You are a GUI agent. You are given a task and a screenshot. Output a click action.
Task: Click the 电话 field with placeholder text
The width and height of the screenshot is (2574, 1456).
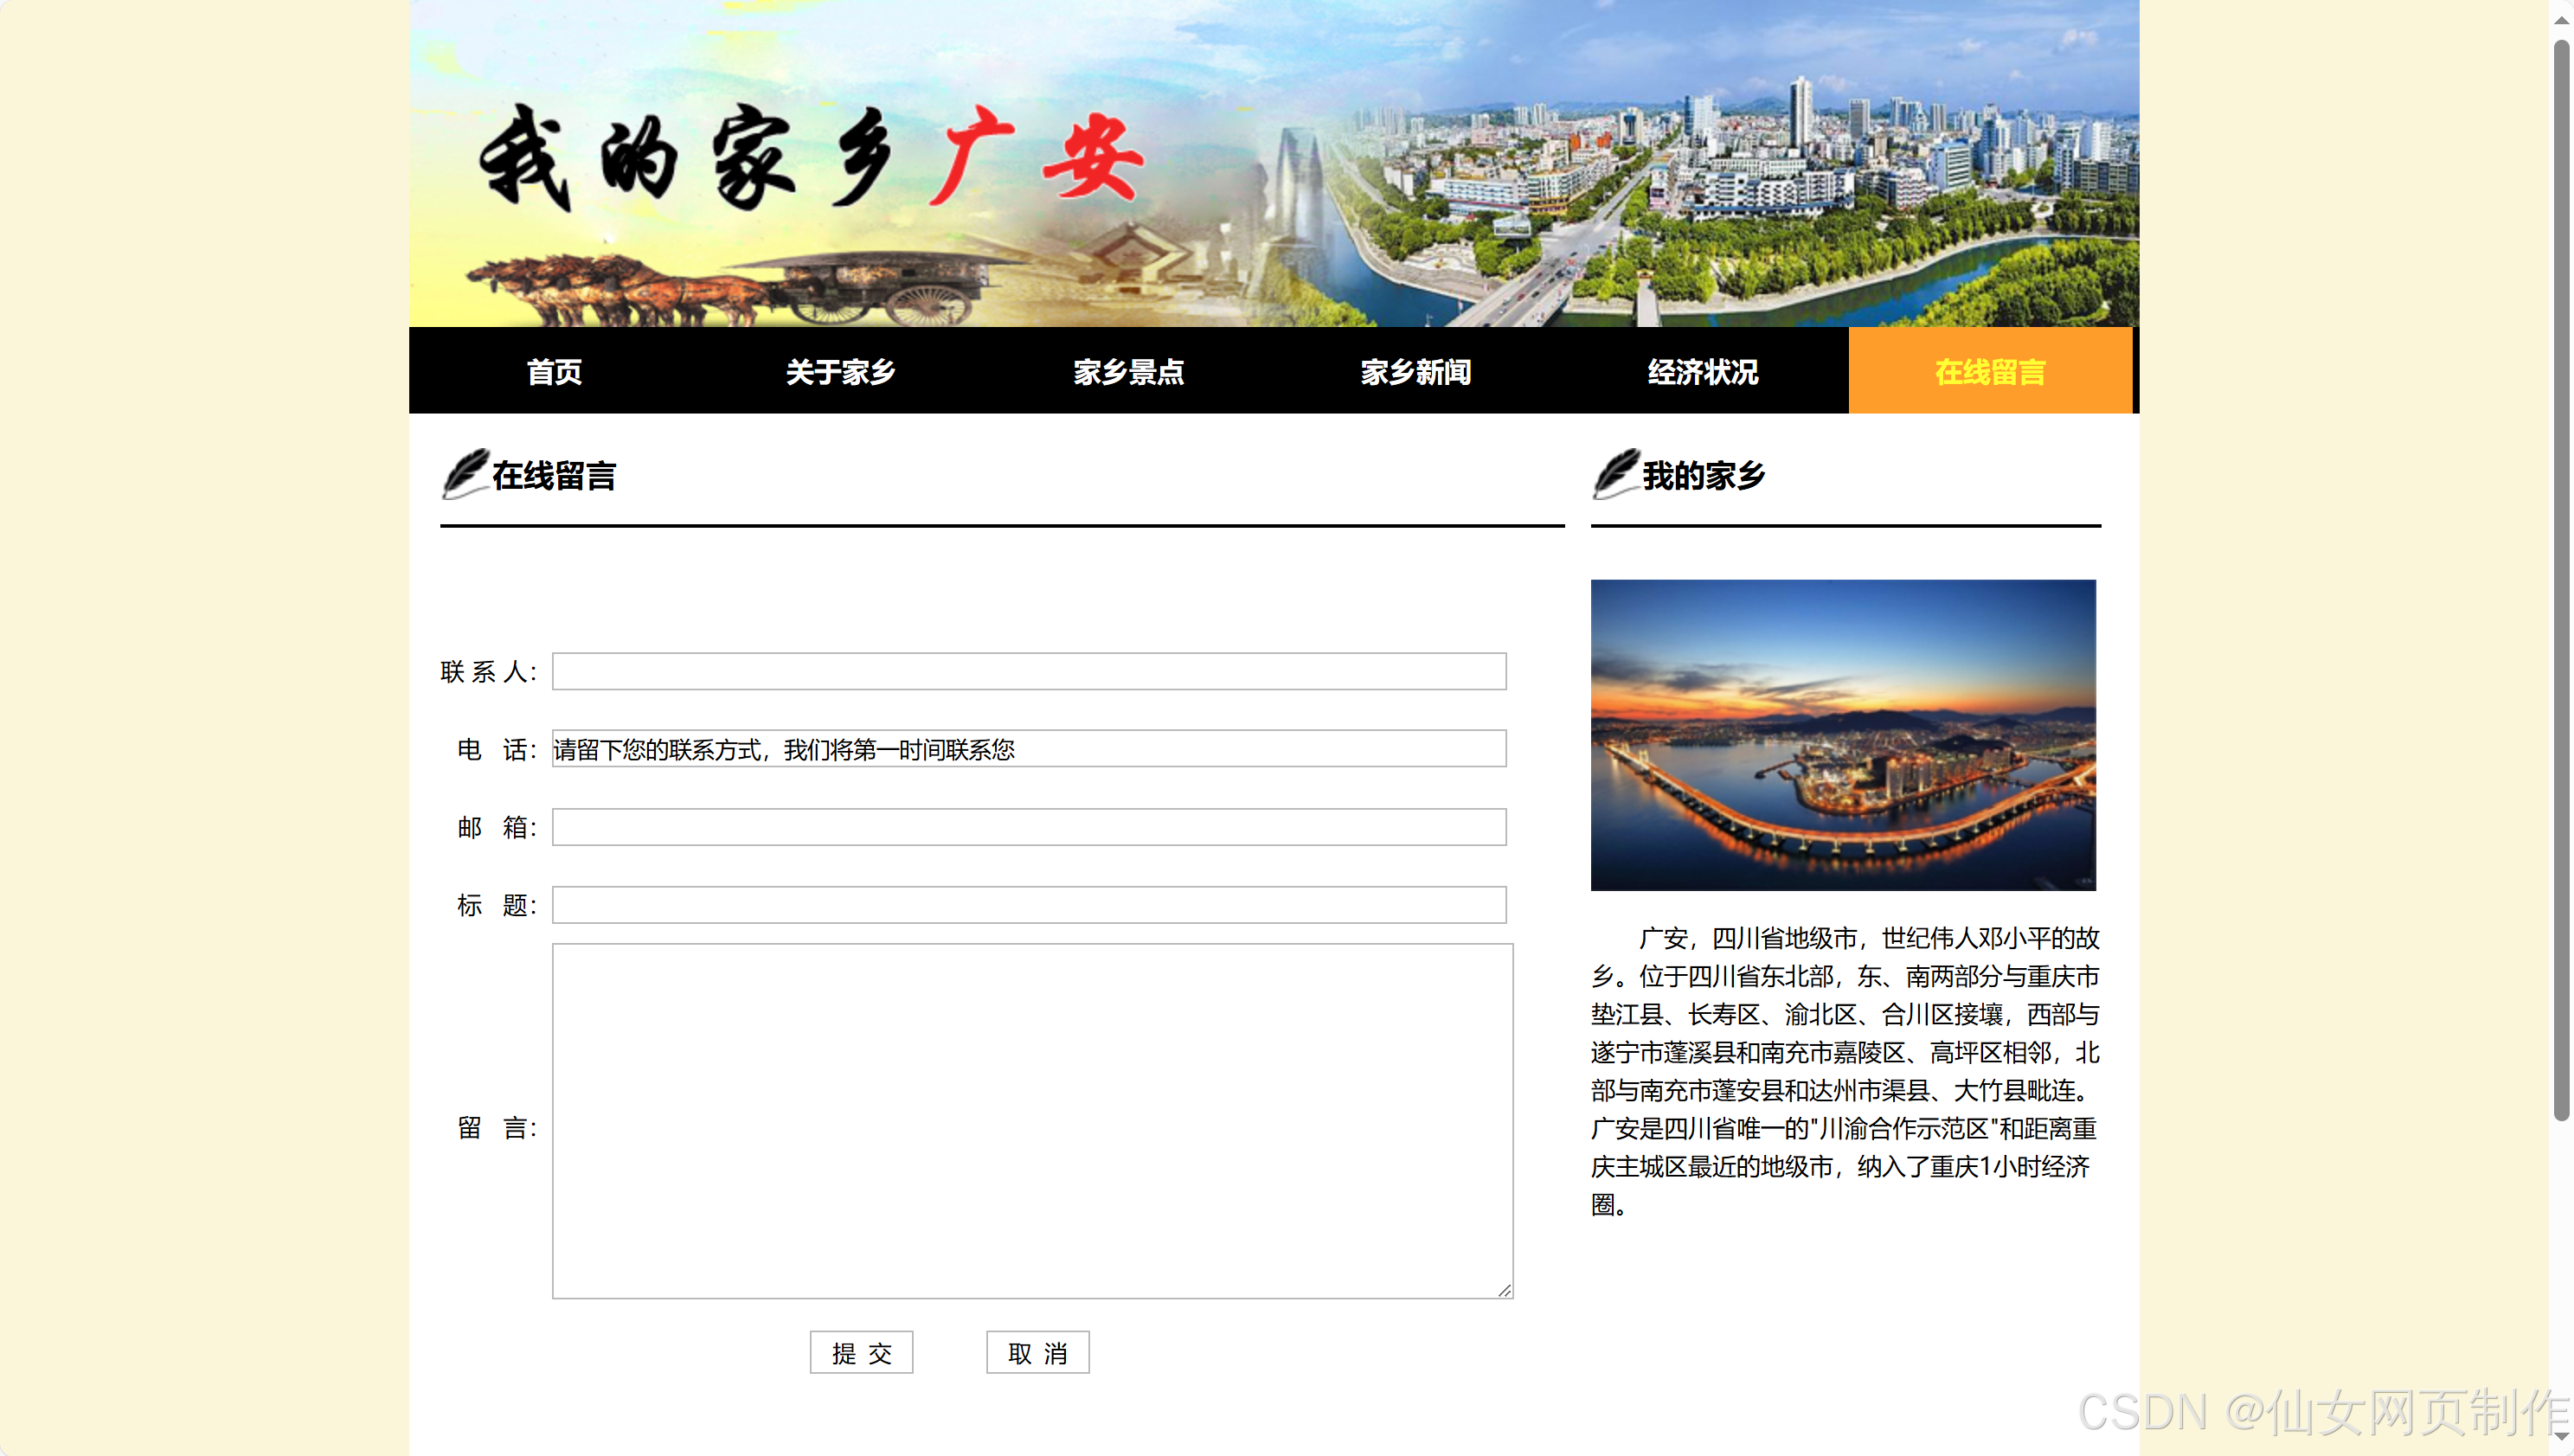(x=1028, y=749)
